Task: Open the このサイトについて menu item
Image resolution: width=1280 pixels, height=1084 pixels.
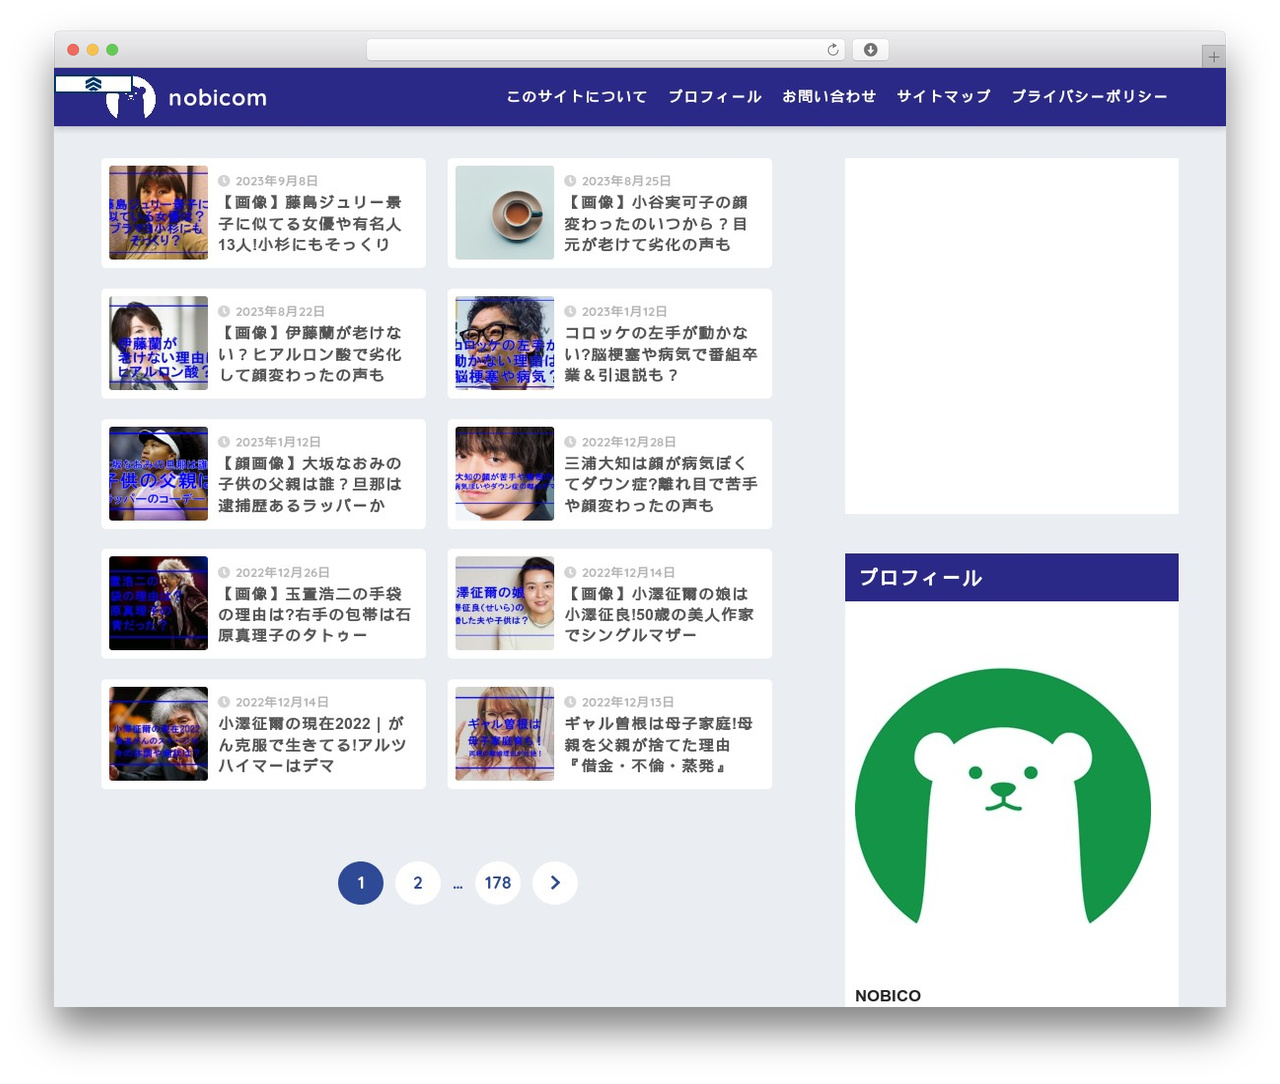Action: [576, 97]
